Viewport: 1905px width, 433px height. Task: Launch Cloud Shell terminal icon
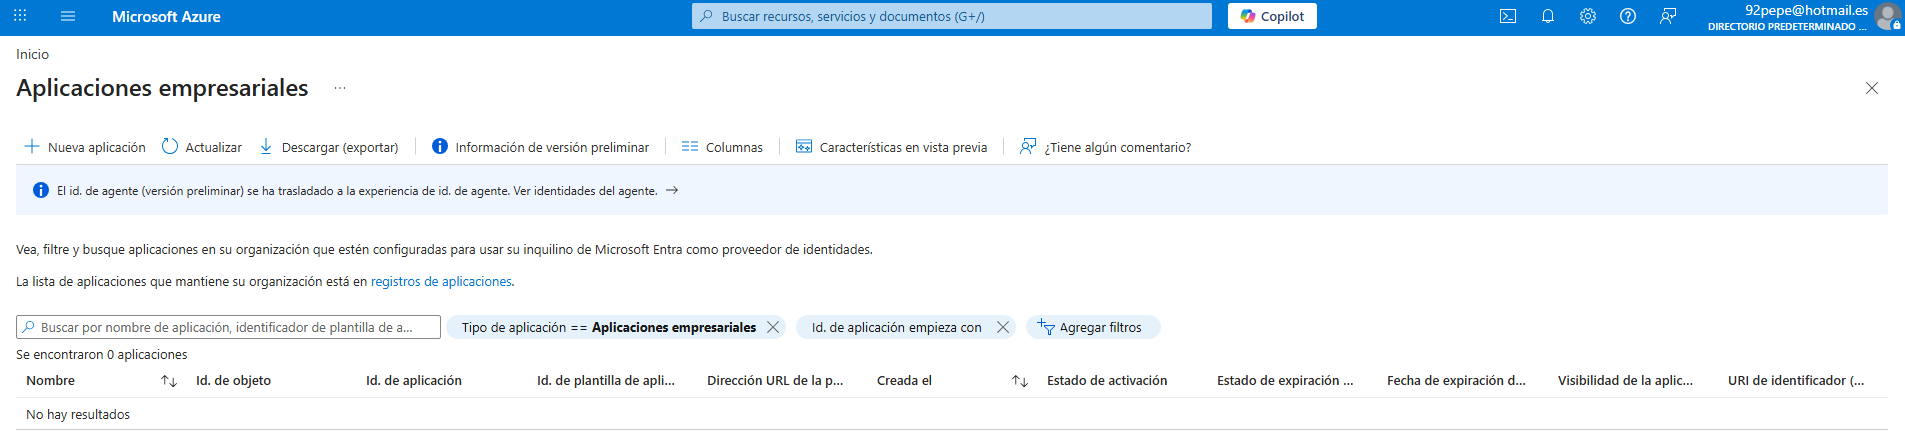[1508, 16]
